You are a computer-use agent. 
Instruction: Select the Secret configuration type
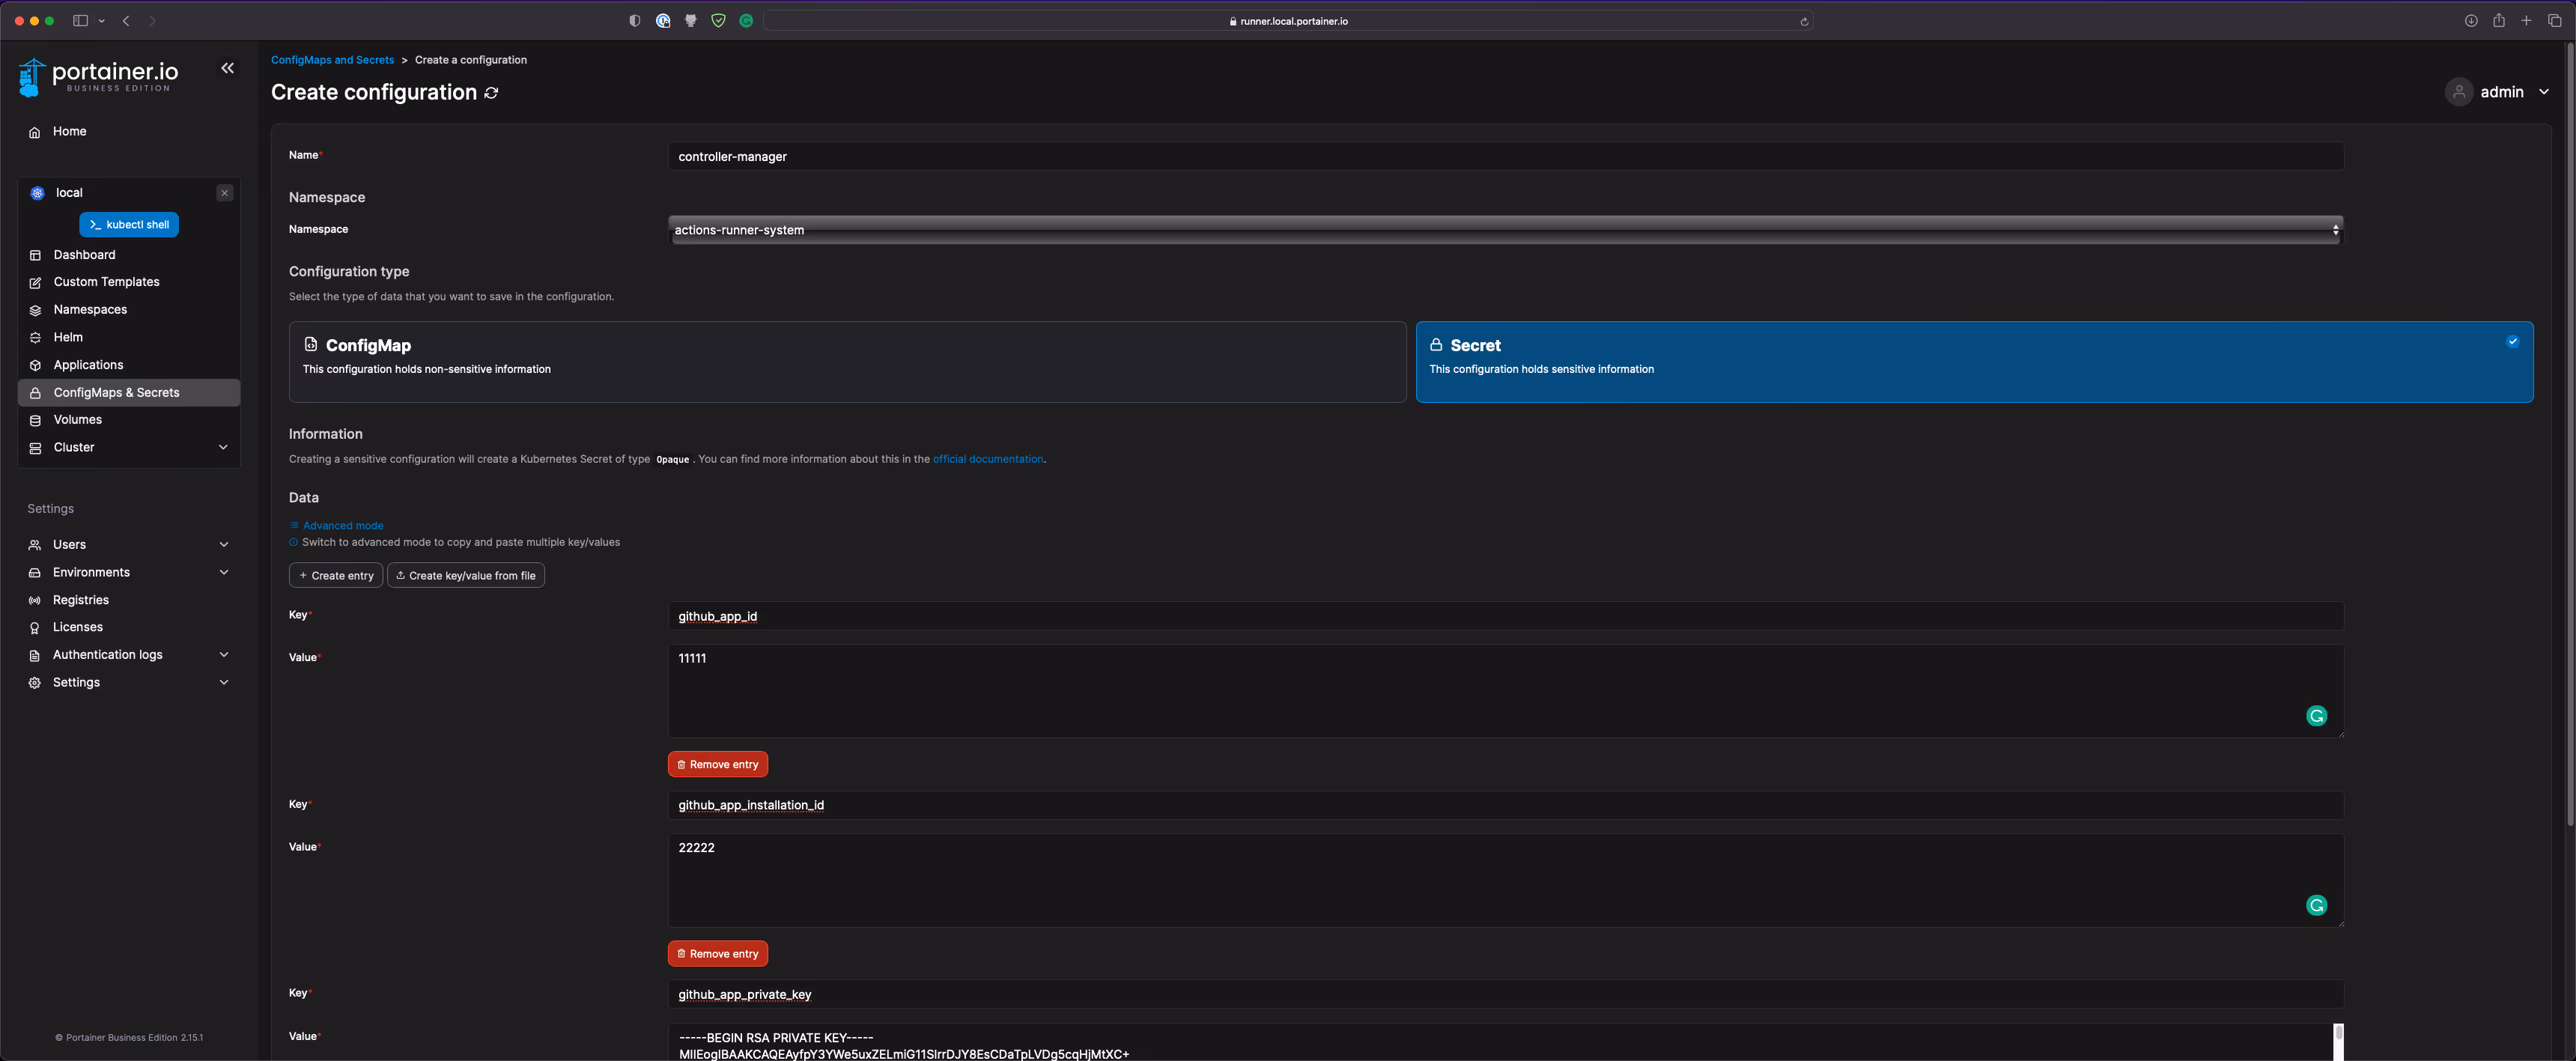(1974, 362)
